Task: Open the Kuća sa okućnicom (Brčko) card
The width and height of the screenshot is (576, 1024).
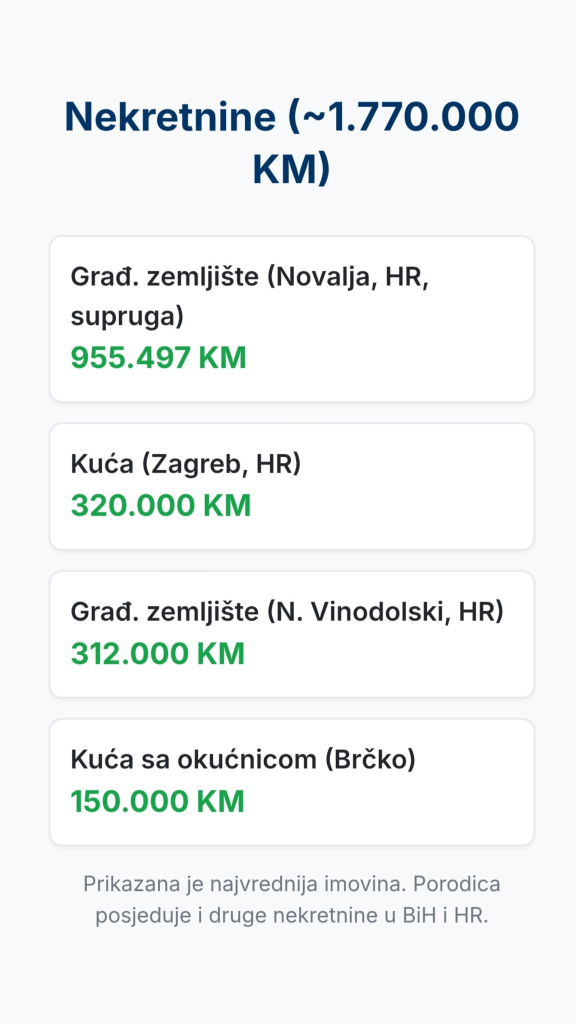Action: pyautogui.click(x=292, y=782)
